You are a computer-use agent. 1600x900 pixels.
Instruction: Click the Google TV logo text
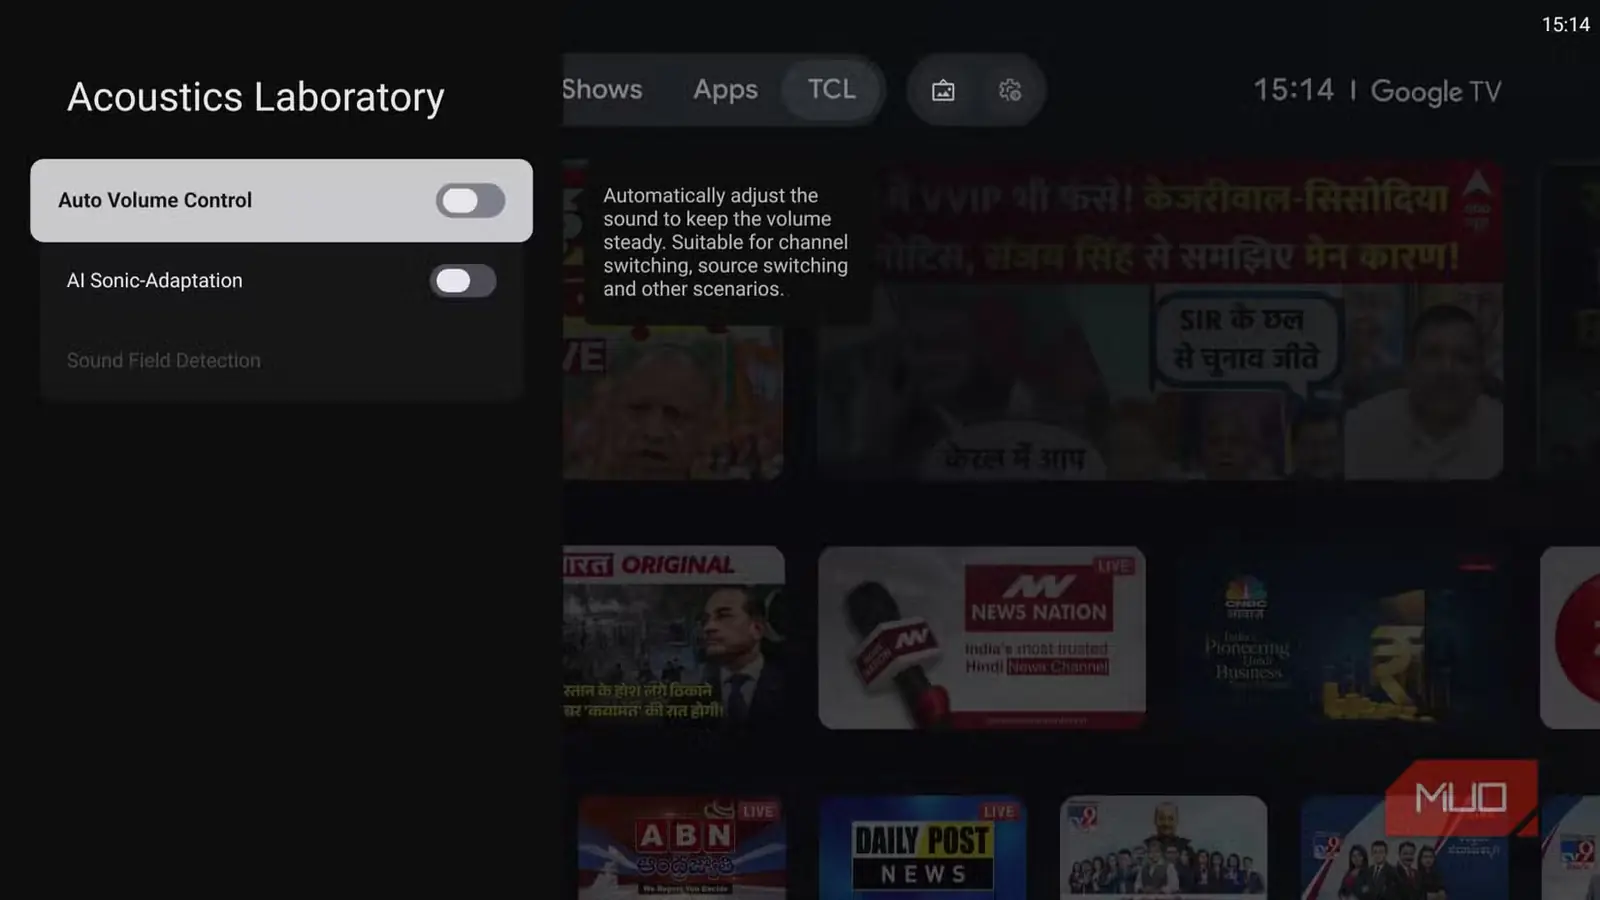[x=1435, y=92]
